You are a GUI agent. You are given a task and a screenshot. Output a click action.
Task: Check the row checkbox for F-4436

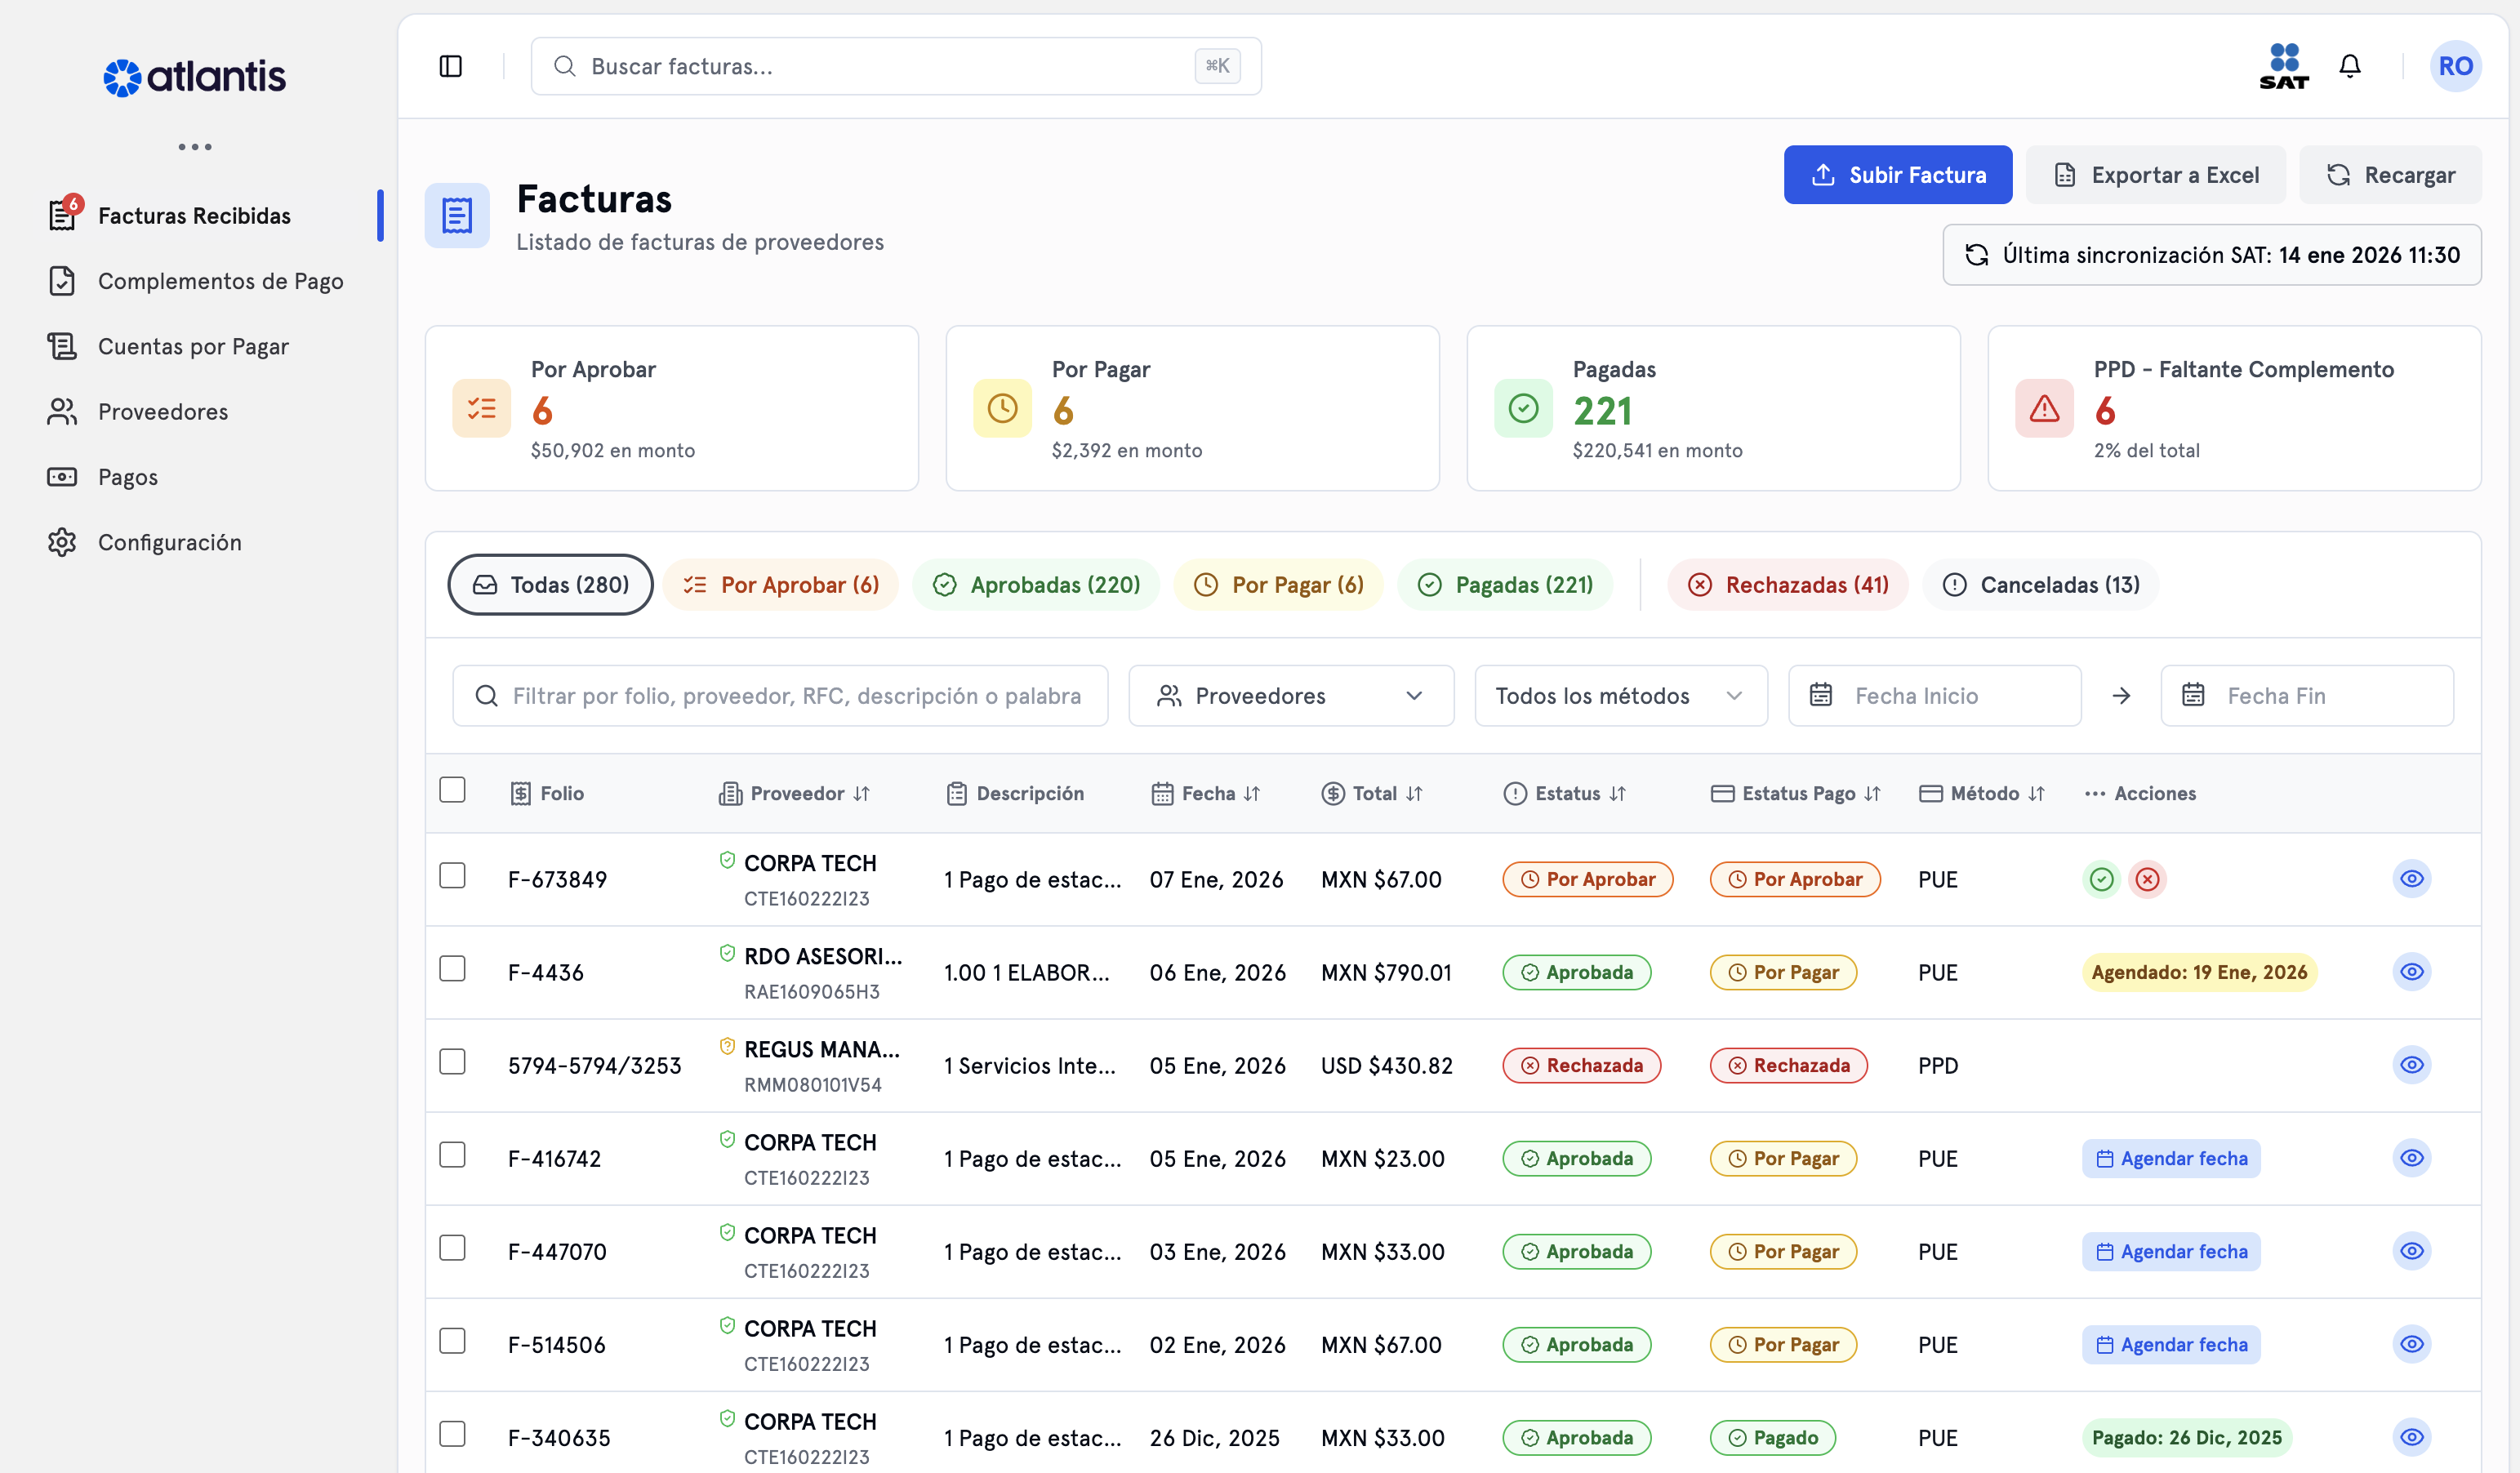tap(453, 968)
